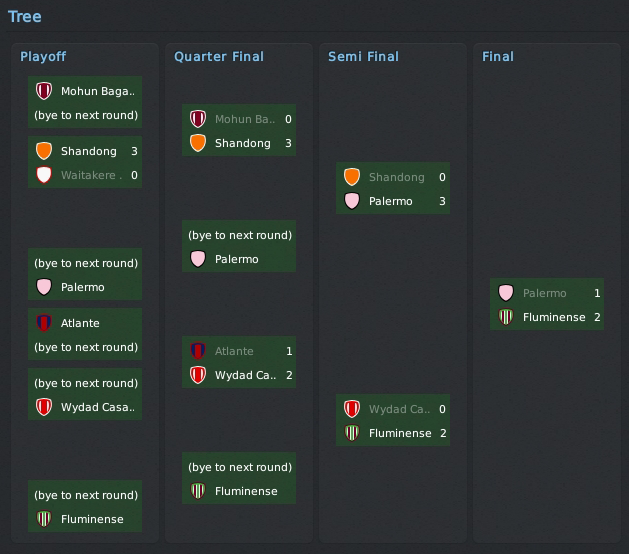629x554 pixels.
Task: Click the Tree panel title
Action: [25, 16]
